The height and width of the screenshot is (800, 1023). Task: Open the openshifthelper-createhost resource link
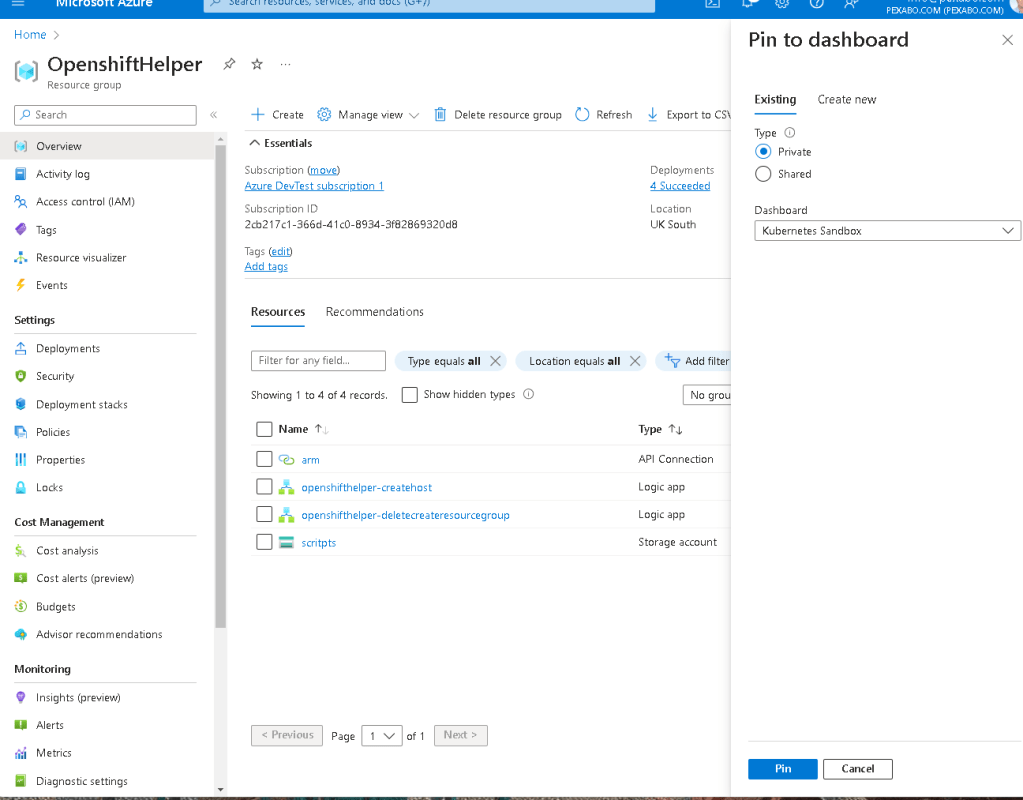click(367, 487)
